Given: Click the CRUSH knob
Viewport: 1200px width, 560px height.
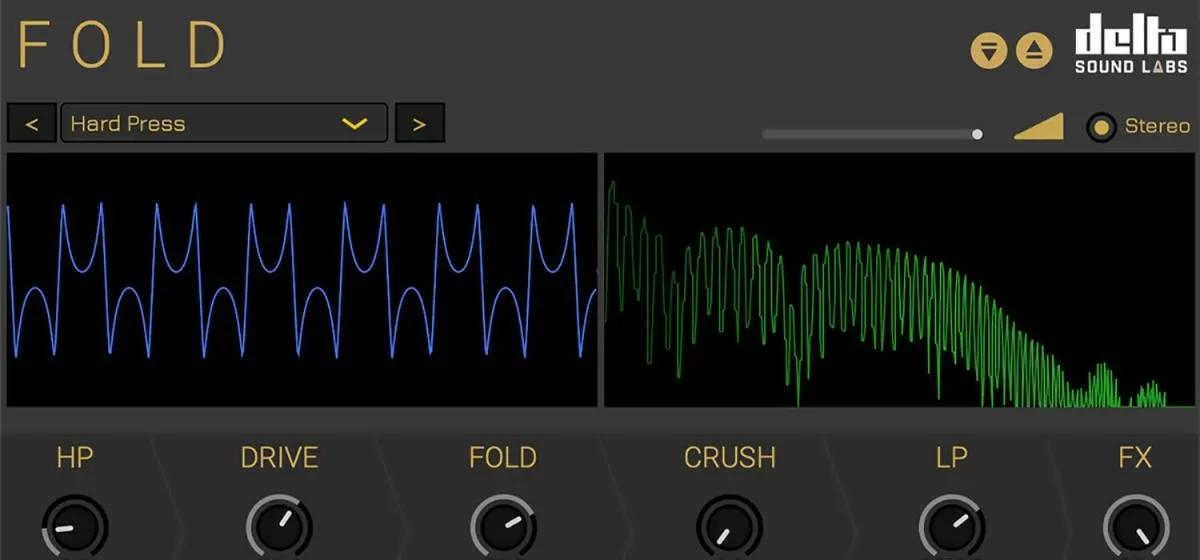Looking at the screenshot, I should point(729,528).
